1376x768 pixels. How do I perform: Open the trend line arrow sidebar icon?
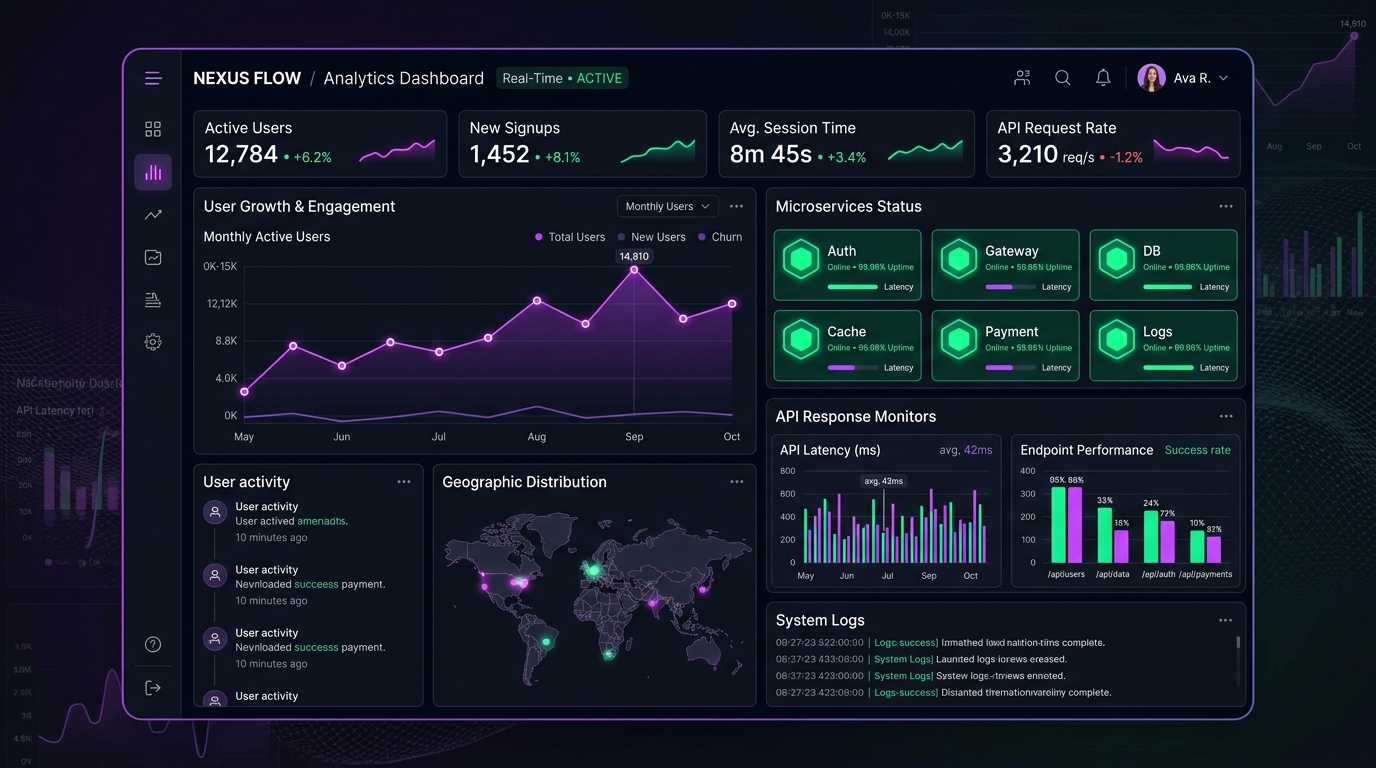153,215
